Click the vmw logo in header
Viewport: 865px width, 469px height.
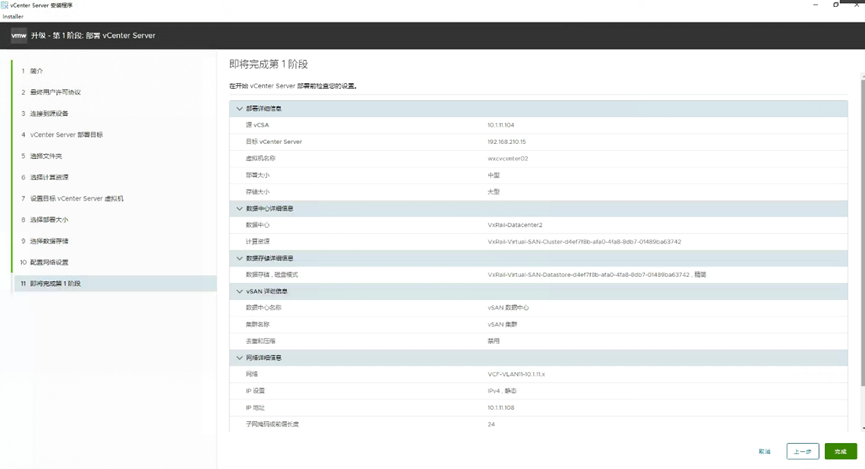(x=19, y=35)
